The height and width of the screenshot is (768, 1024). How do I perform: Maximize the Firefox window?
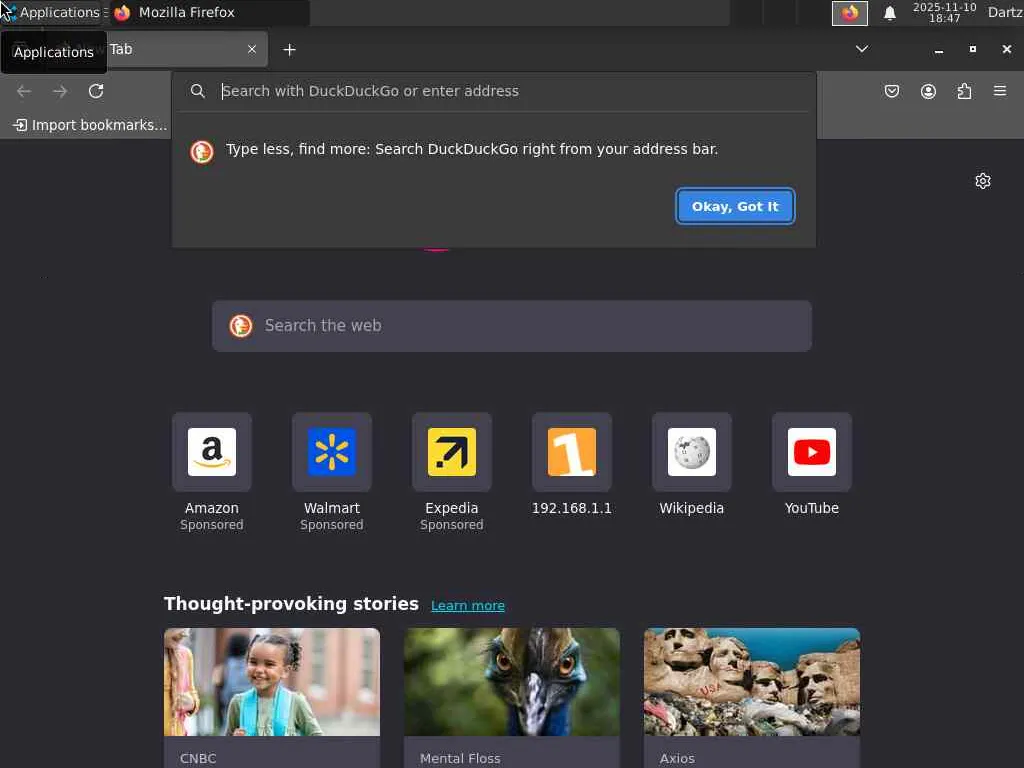tap(972, 49)
